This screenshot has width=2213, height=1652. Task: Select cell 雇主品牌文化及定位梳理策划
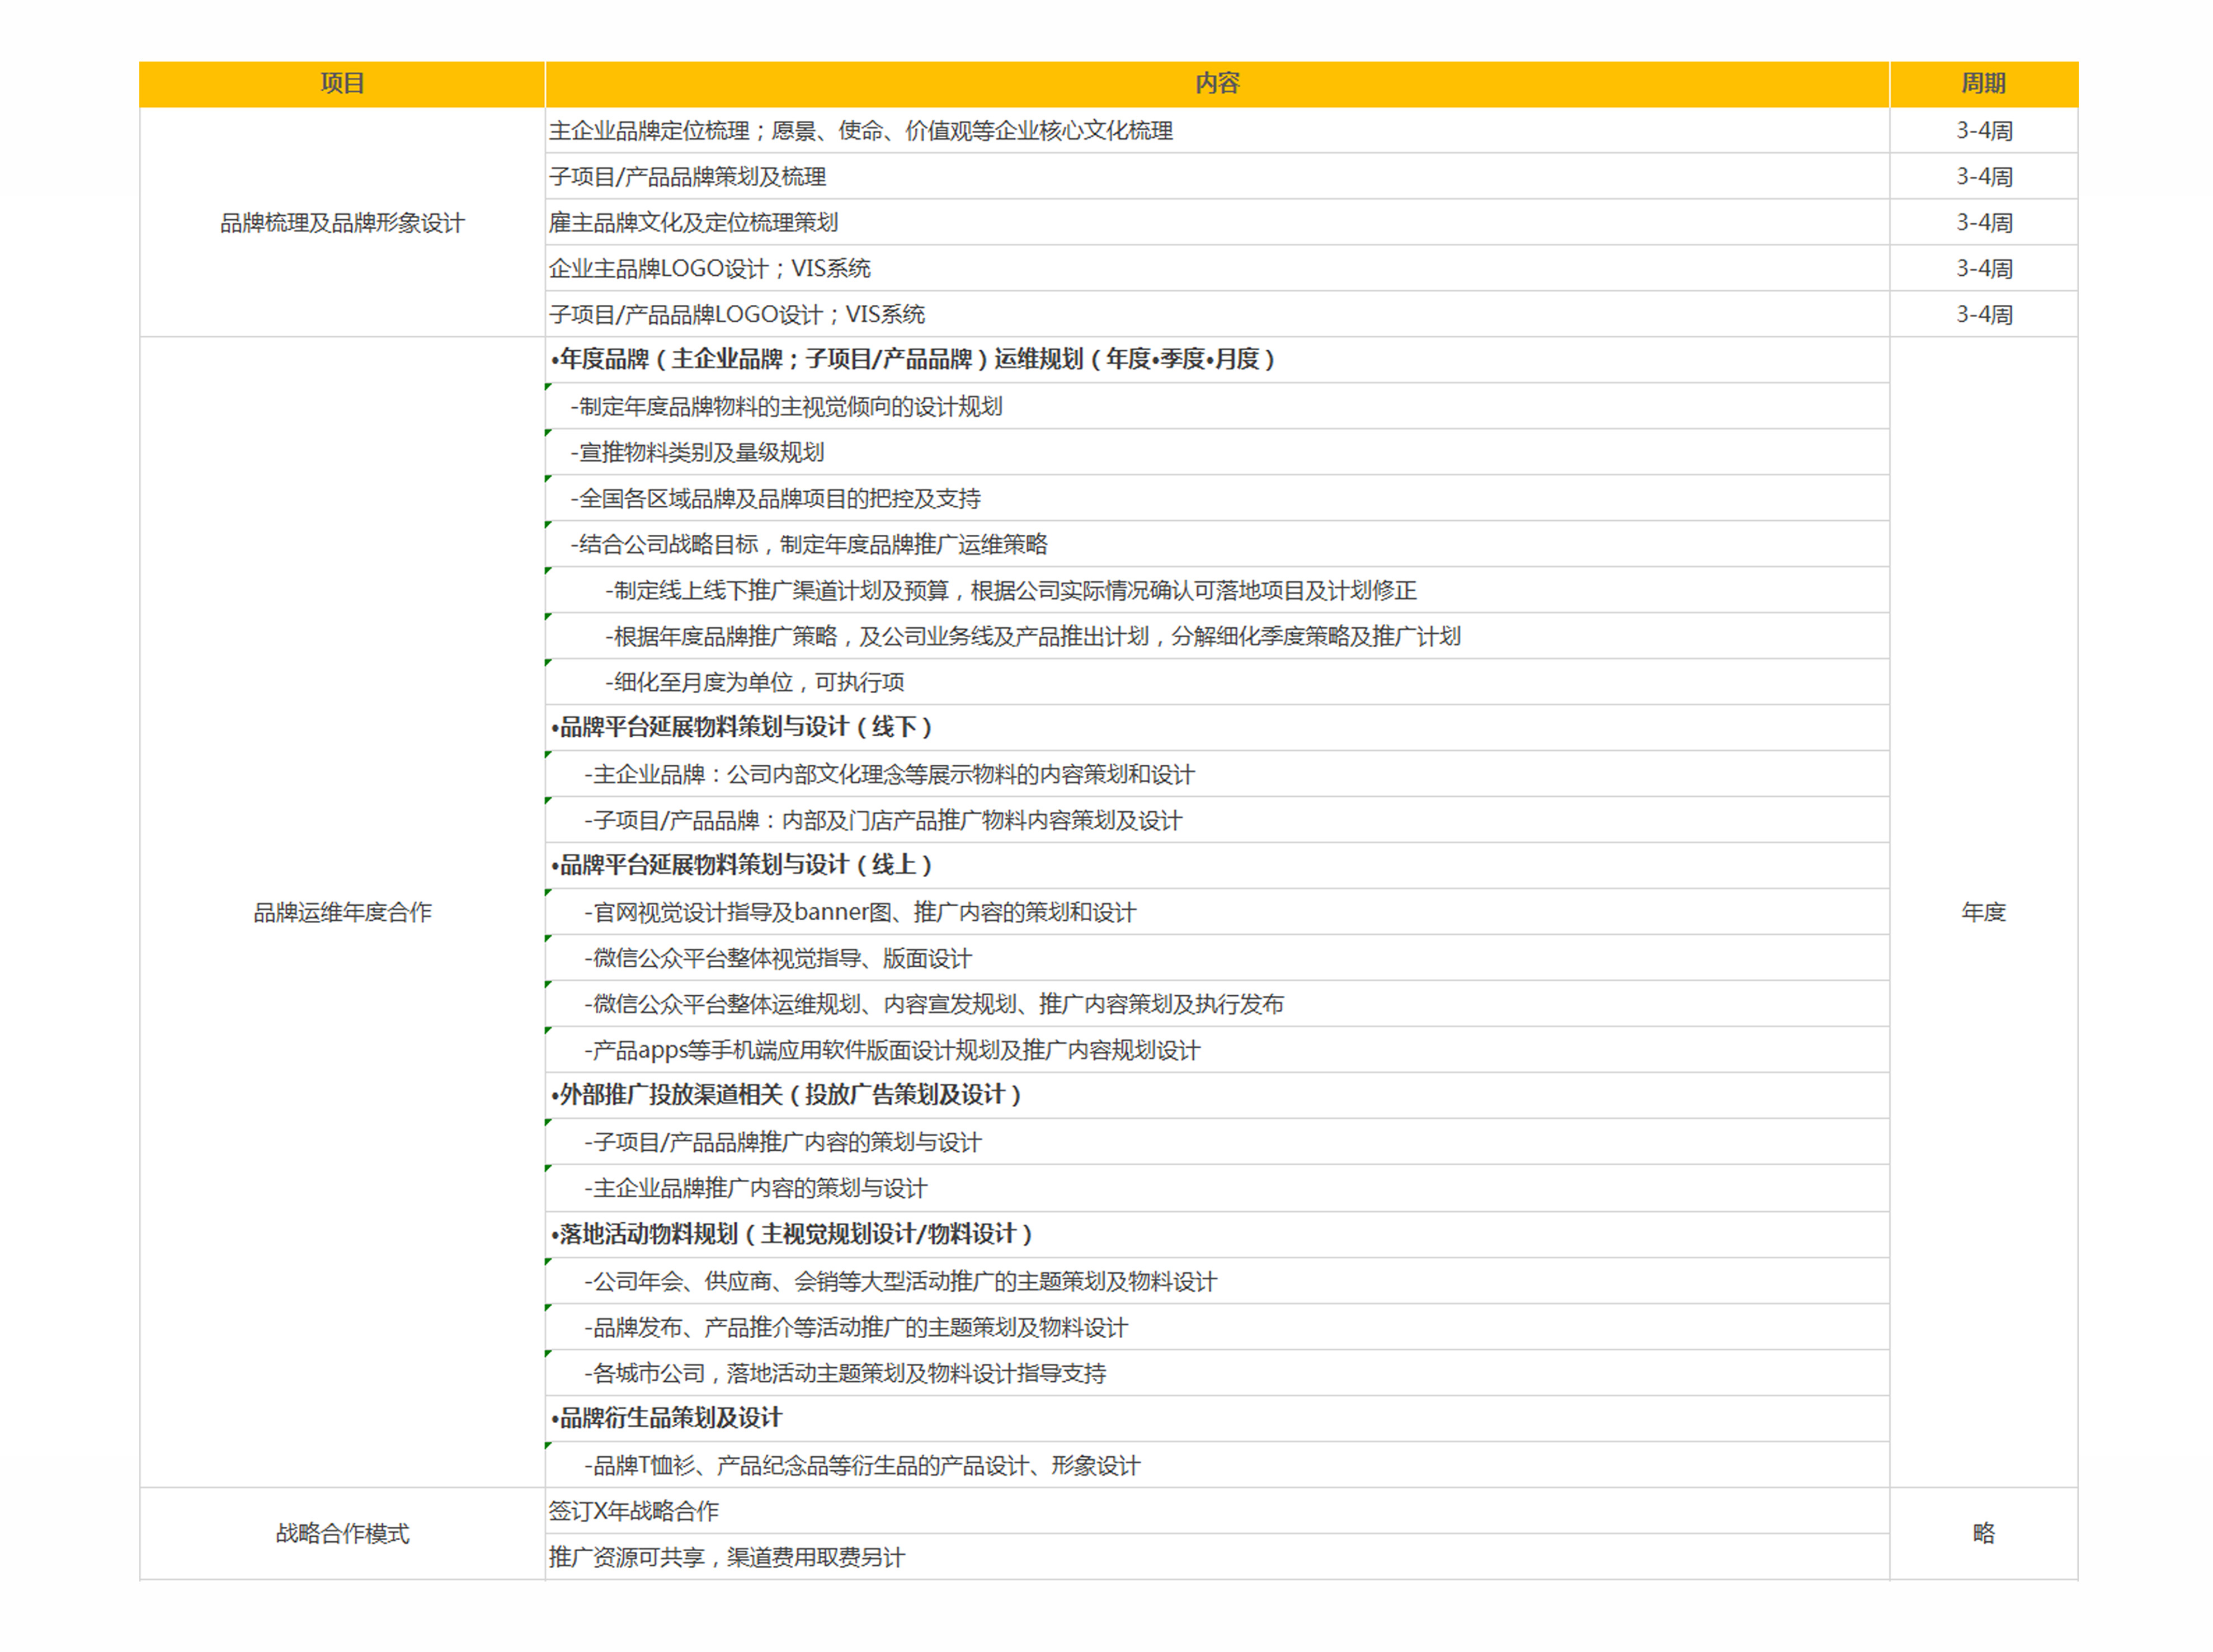[1217, 222]
